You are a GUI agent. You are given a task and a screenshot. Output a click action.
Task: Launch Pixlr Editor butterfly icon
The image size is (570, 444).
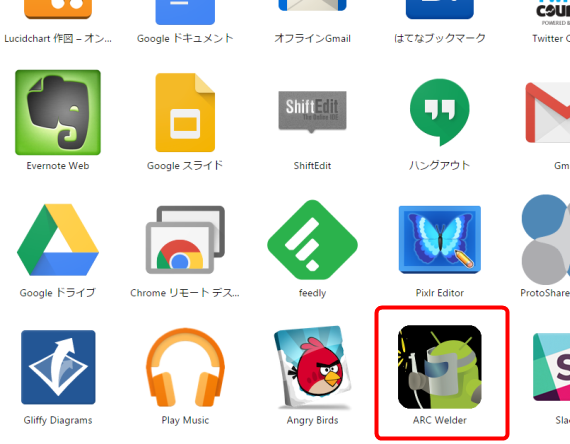[439, 240]
